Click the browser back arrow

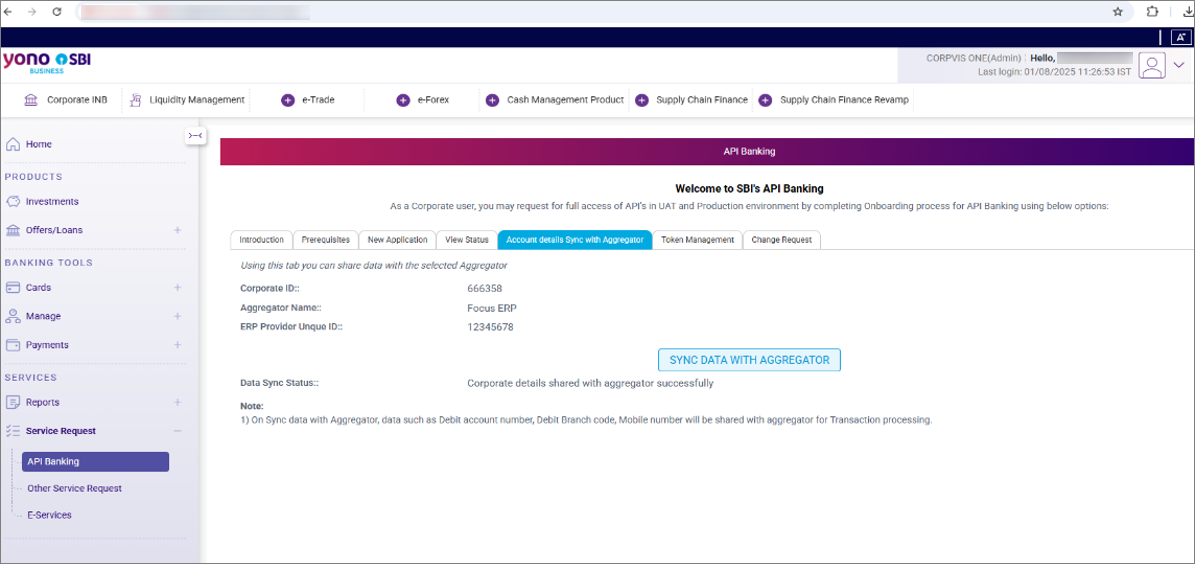[x=8, y=11]
